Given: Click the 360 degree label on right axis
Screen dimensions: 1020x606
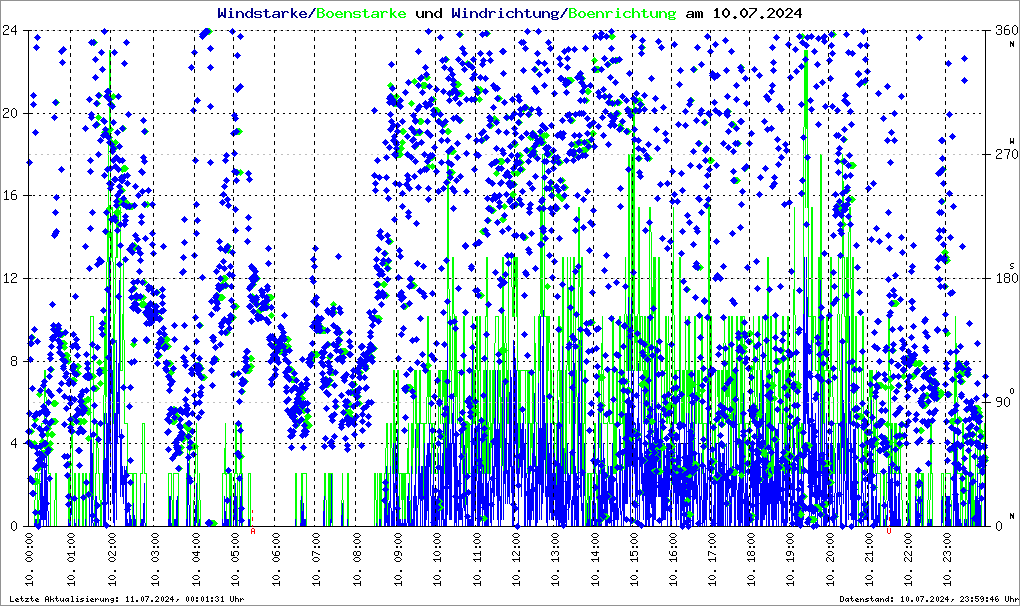Looking at the screenshot, I should [1005, 30].
